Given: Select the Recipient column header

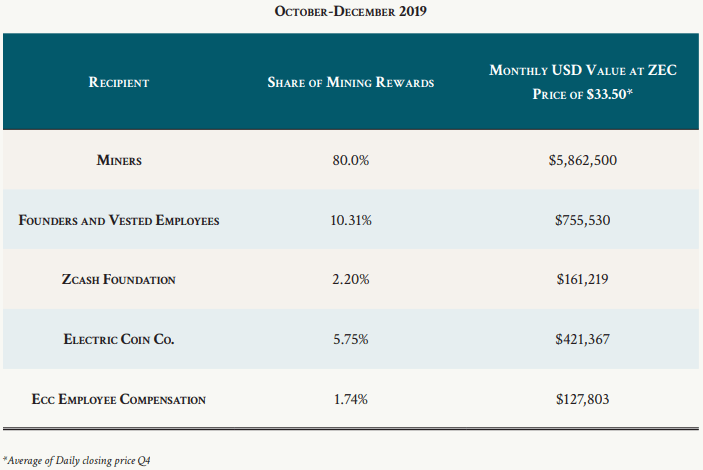Looking at the screenshot, I should 119,82.
